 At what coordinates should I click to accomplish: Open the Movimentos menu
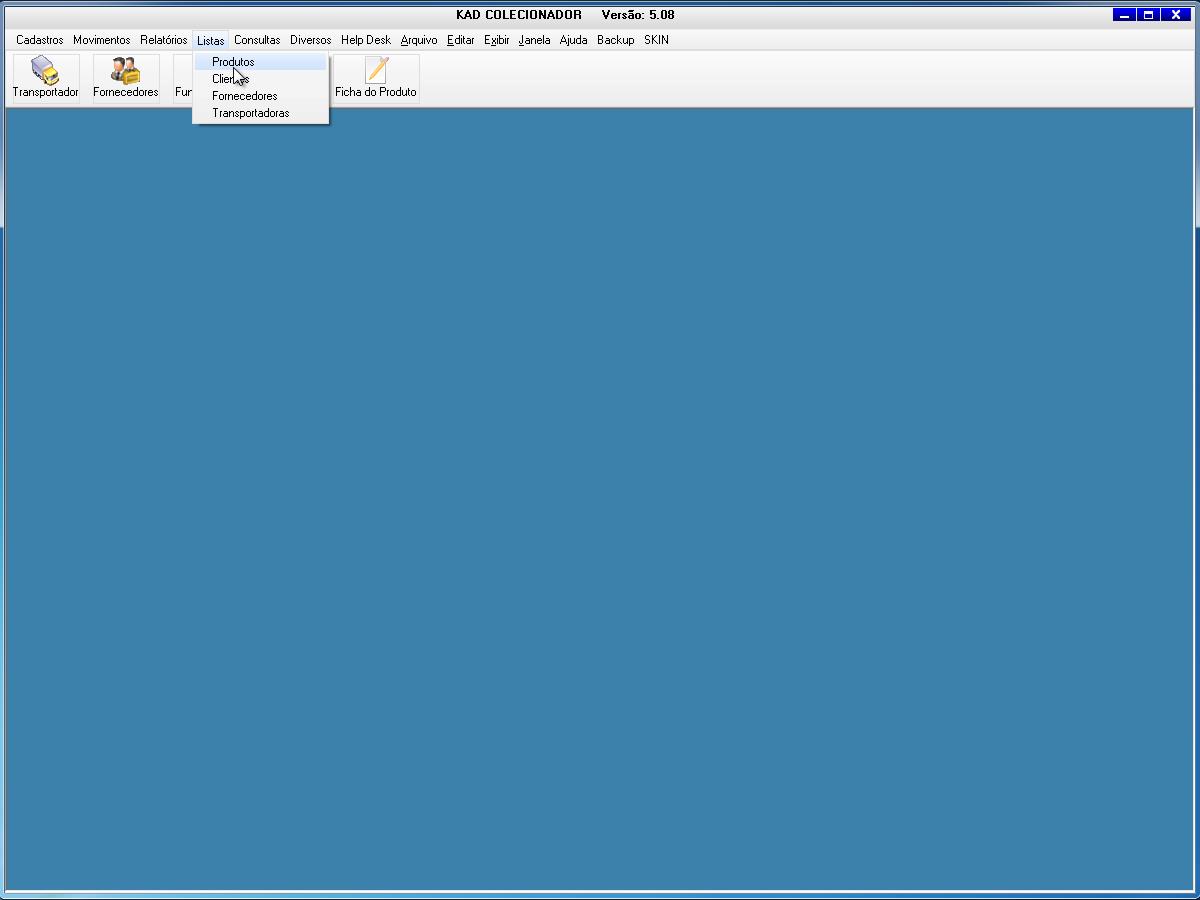click(102, 40)
